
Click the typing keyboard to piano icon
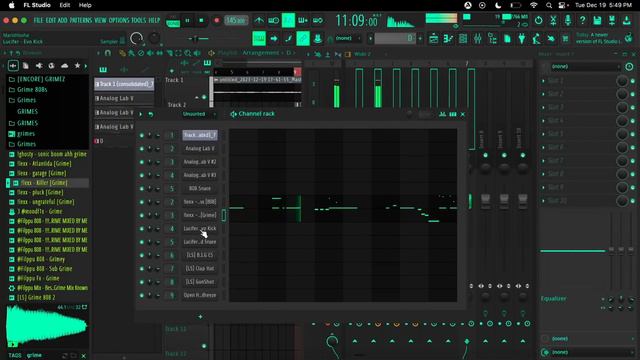(x=259, y=39)
